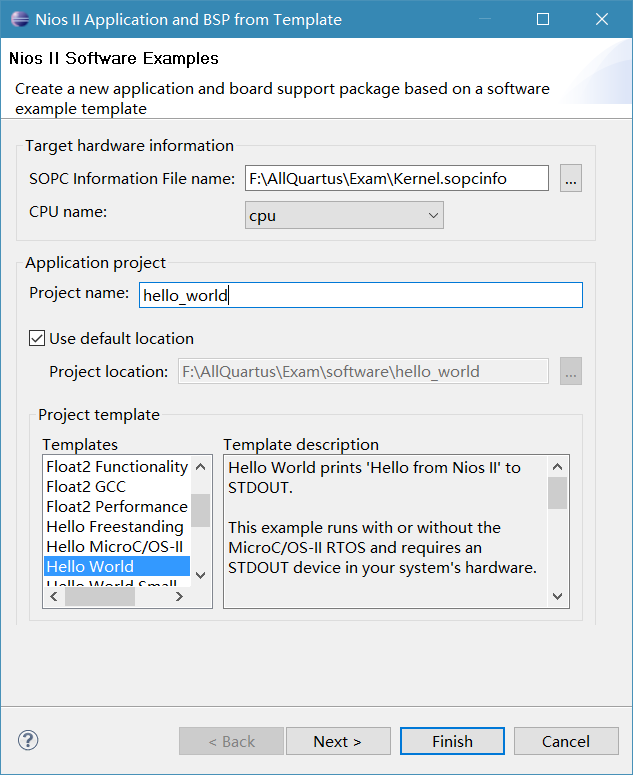
Task: Select Float2 Functionality template
Action: [117, 467]
